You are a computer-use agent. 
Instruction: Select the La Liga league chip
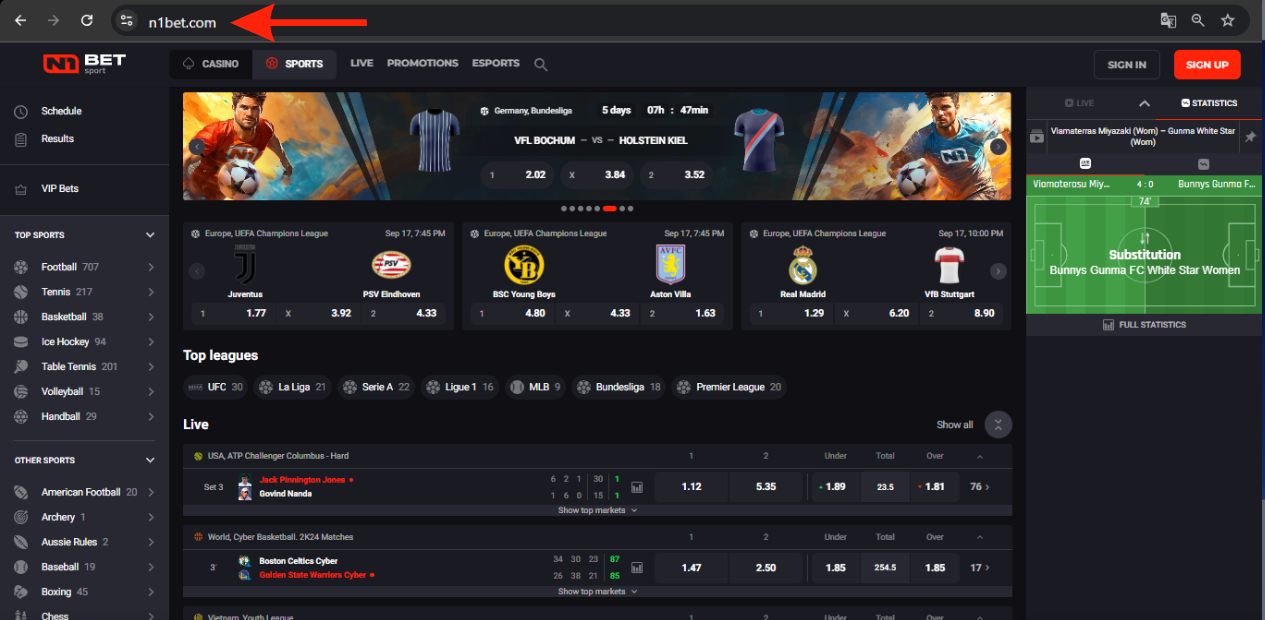293,387
